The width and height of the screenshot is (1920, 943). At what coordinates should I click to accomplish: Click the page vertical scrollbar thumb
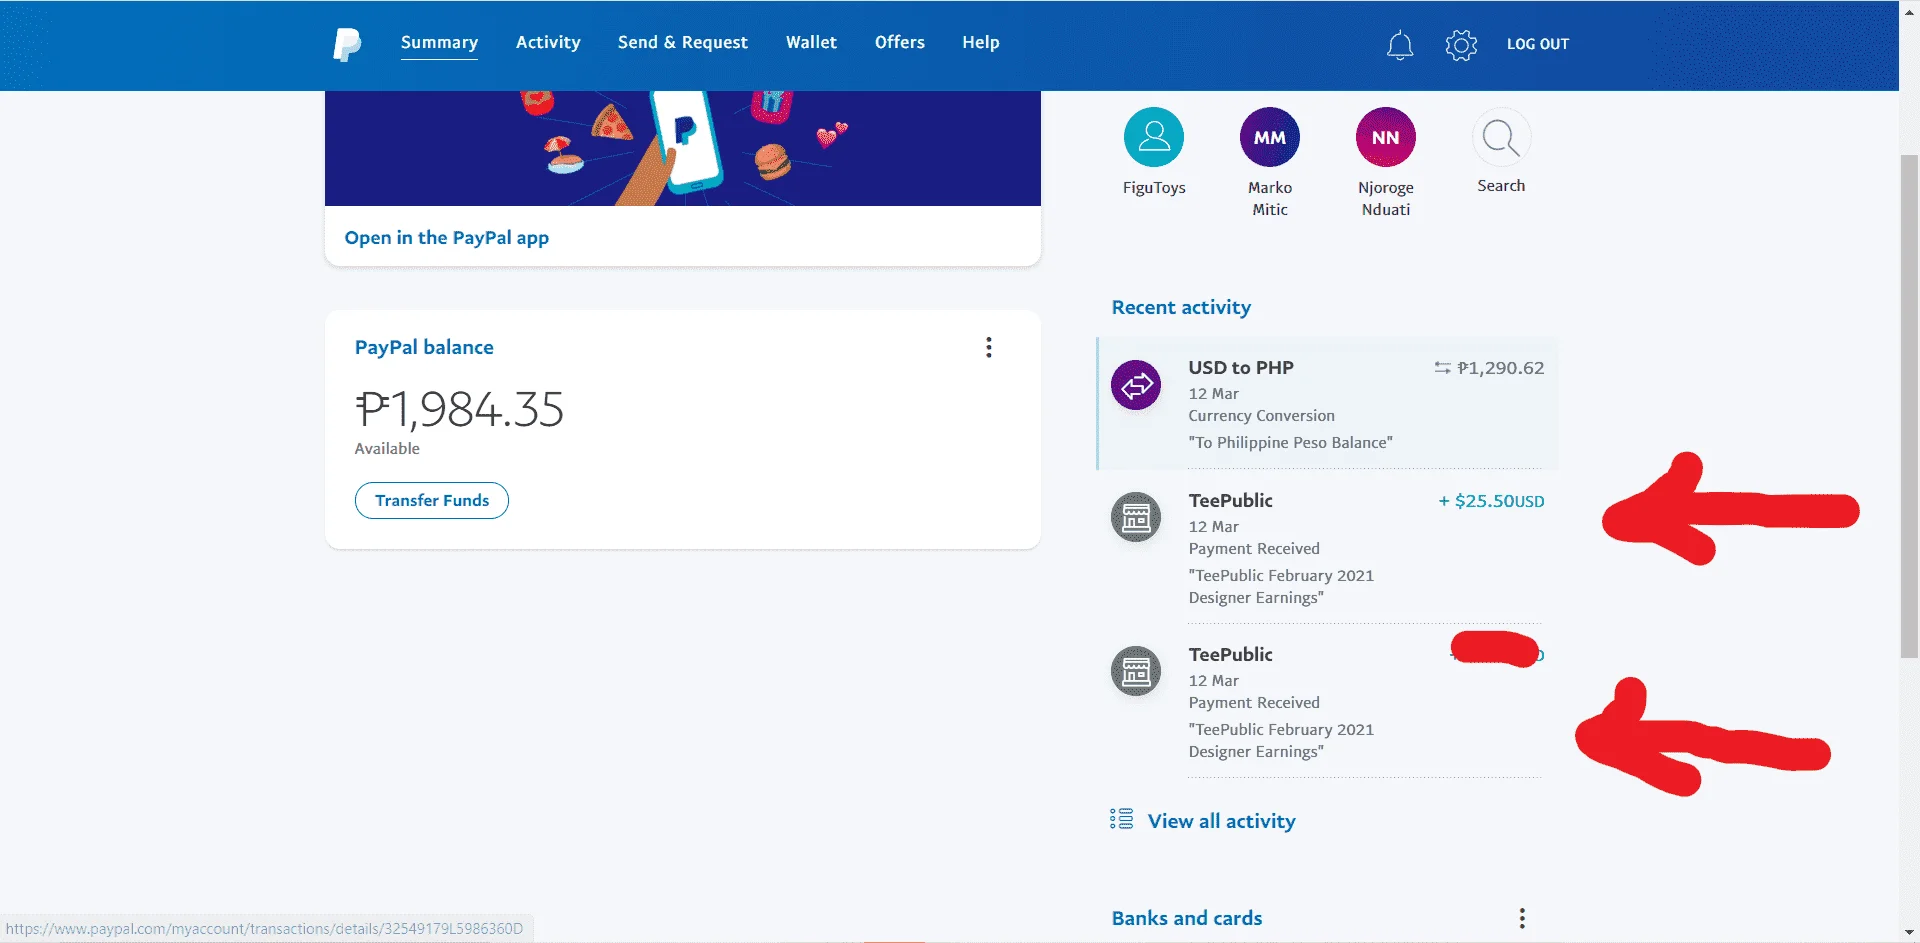pos(1909,406)
